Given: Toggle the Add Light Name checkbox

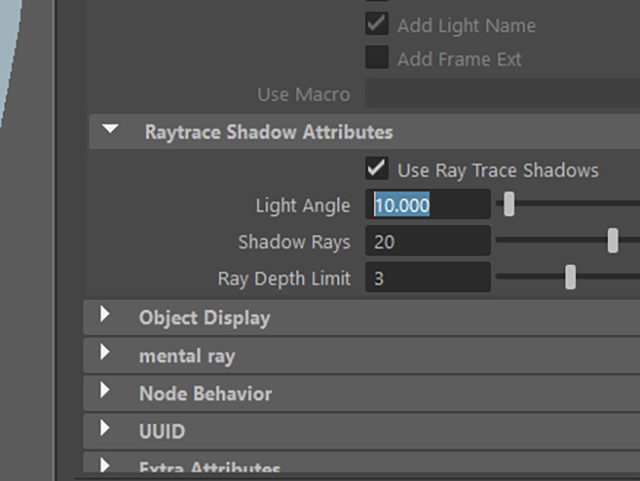Looking at the screenshot, I should (x=376, y=24).
